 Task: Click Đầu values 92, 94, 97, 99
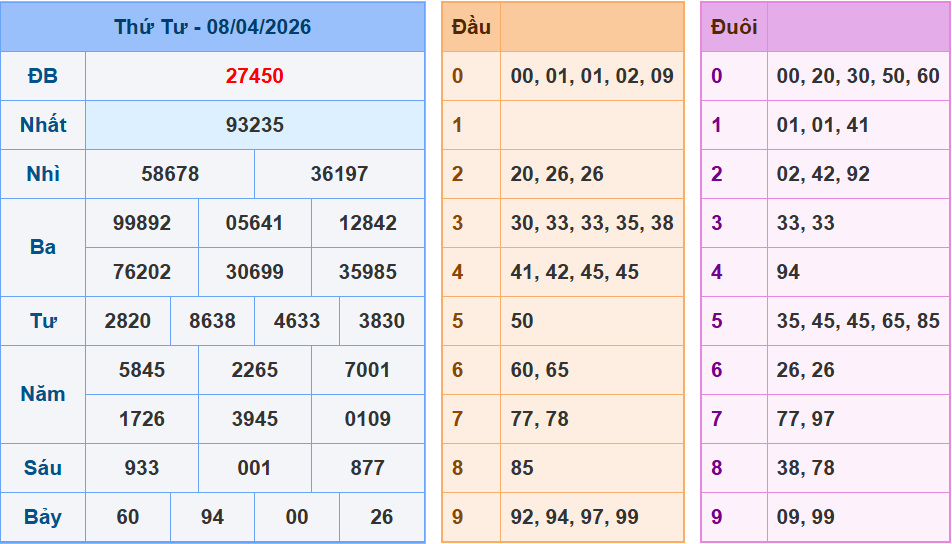point(574,517)
